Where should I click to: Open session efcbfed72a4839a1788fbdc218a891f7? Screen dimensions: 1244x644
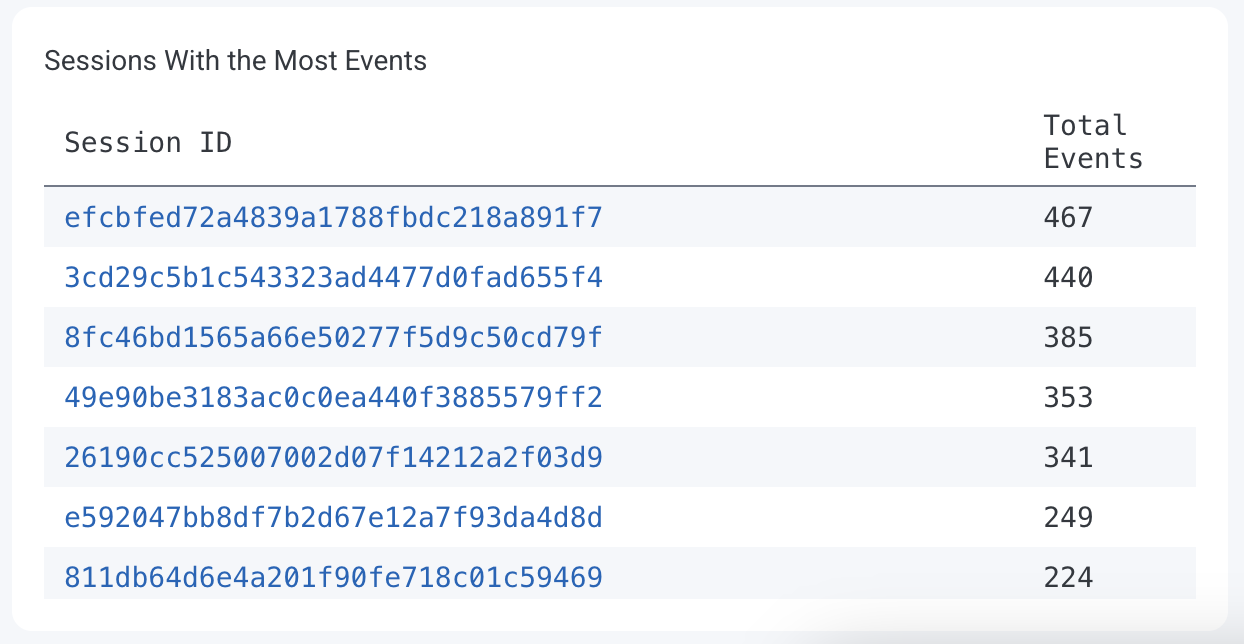(x=333, y=217)
